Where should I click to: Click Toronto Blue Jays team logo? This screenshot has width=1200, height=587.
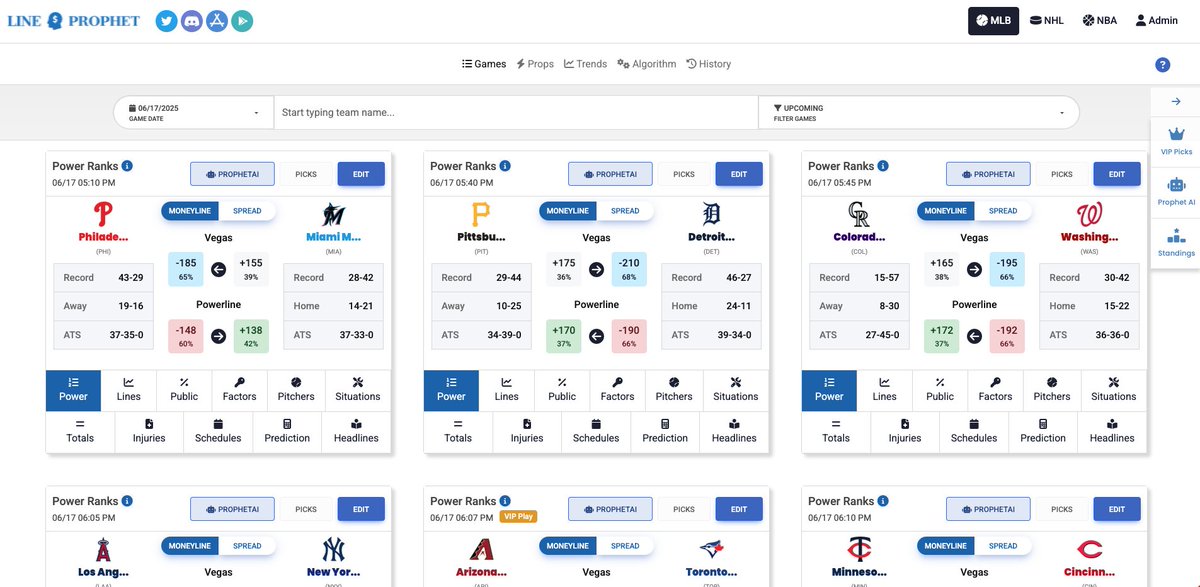coord(712,549)
